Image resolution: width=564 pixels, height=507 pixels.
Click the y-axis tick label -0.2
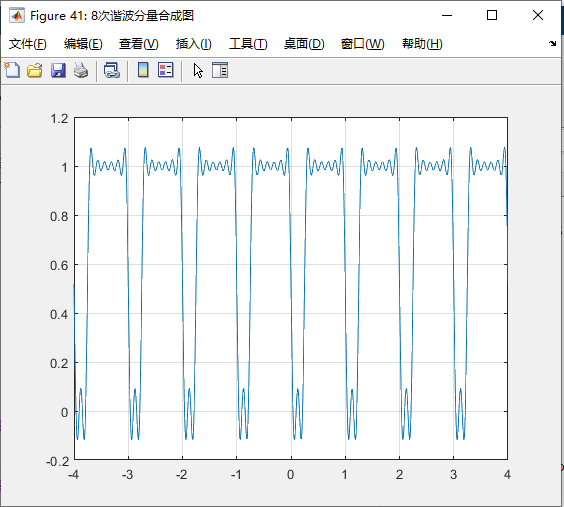tap(58, 461)
